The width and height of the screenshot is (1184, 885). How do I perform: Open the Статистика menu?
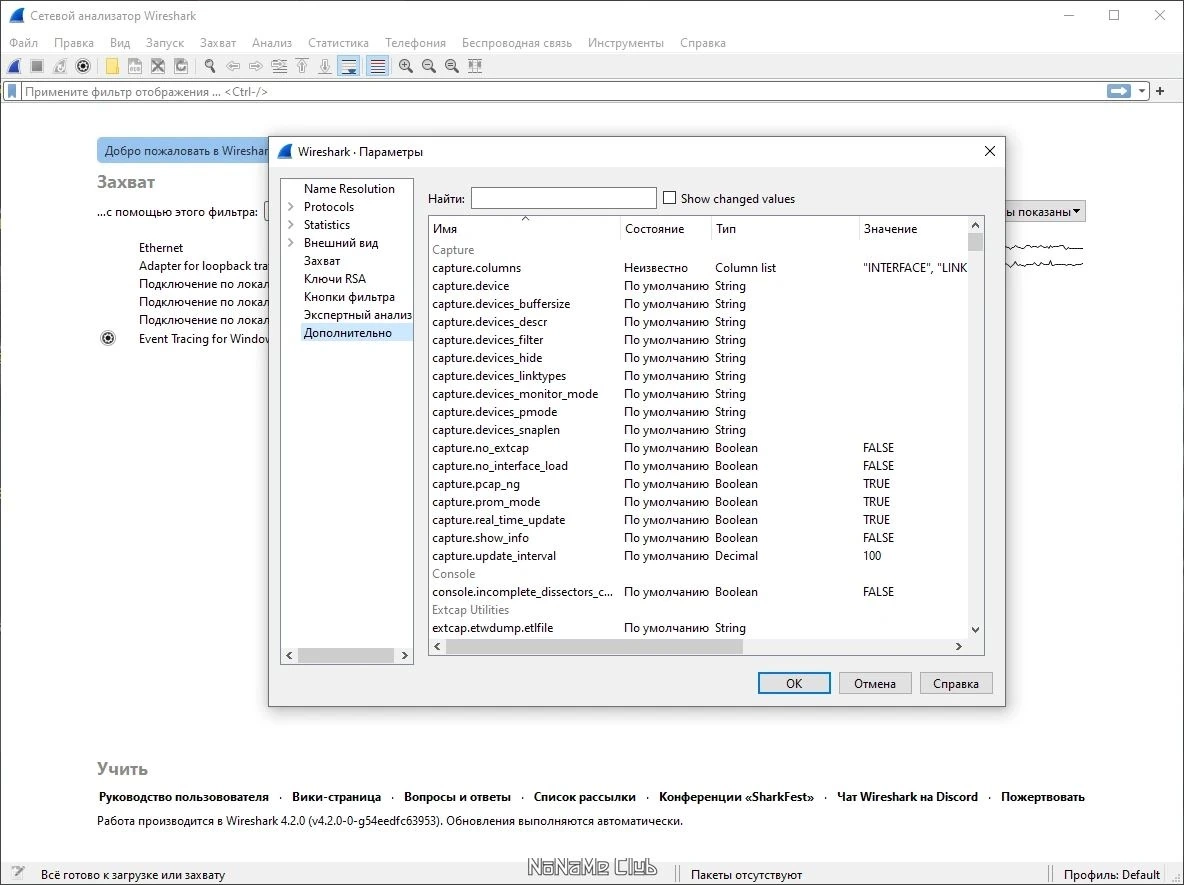coord(338,43)
